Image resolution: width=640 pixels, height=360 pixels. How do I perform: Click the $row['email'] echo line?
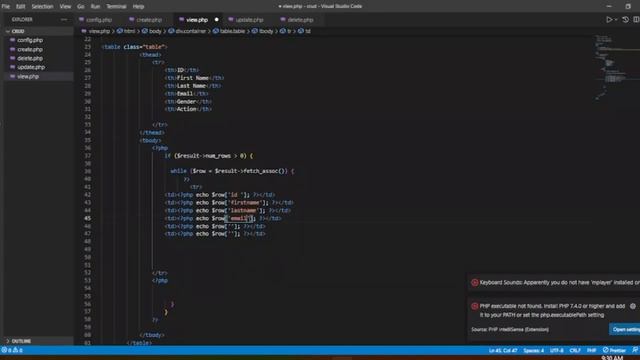click(223, 218)
